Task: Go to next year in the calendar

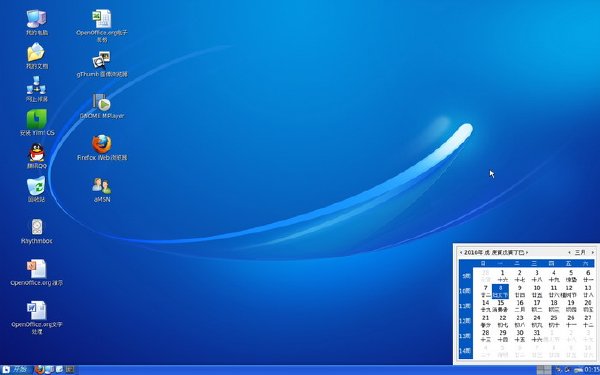Action: (x=527, y=253)
